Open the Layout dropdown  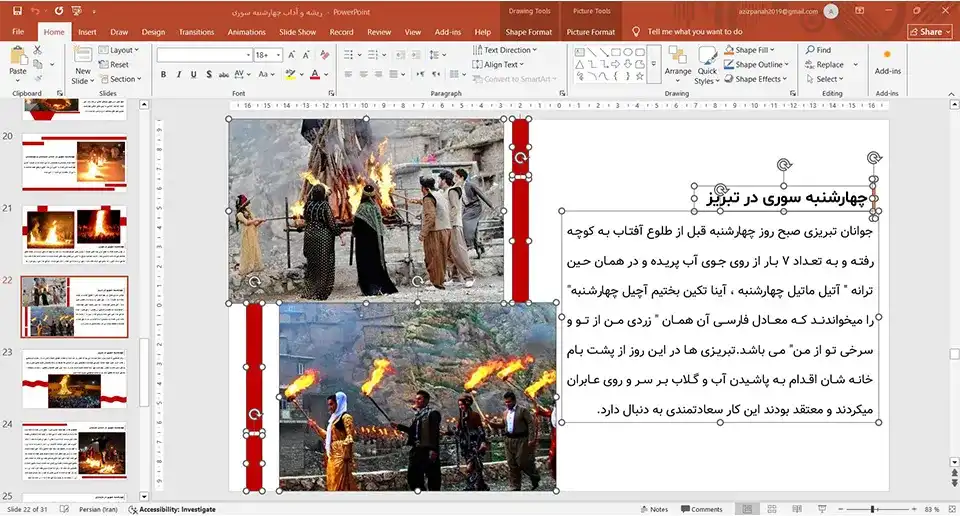pos(119,50)
